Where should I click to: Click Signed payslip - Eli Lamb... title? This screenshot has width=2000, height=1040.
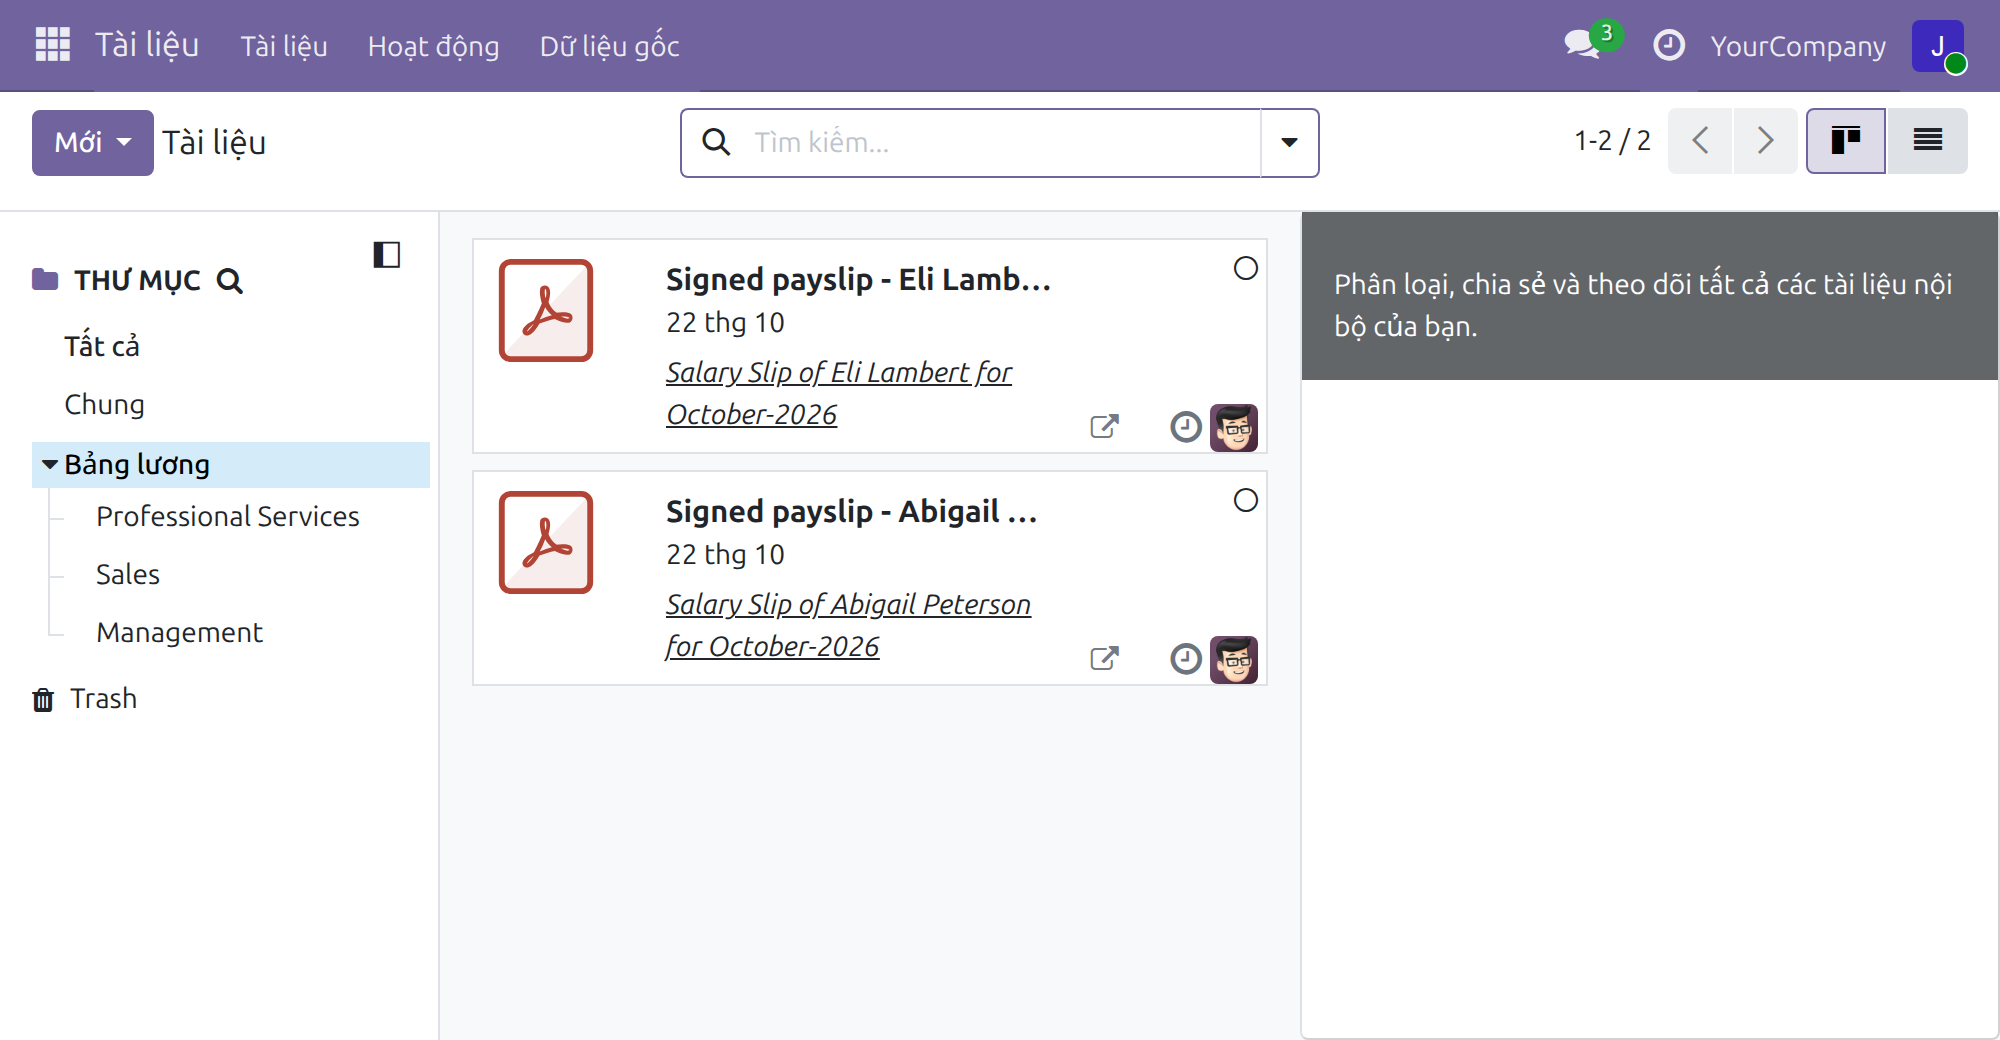click(x=858, y=279)
